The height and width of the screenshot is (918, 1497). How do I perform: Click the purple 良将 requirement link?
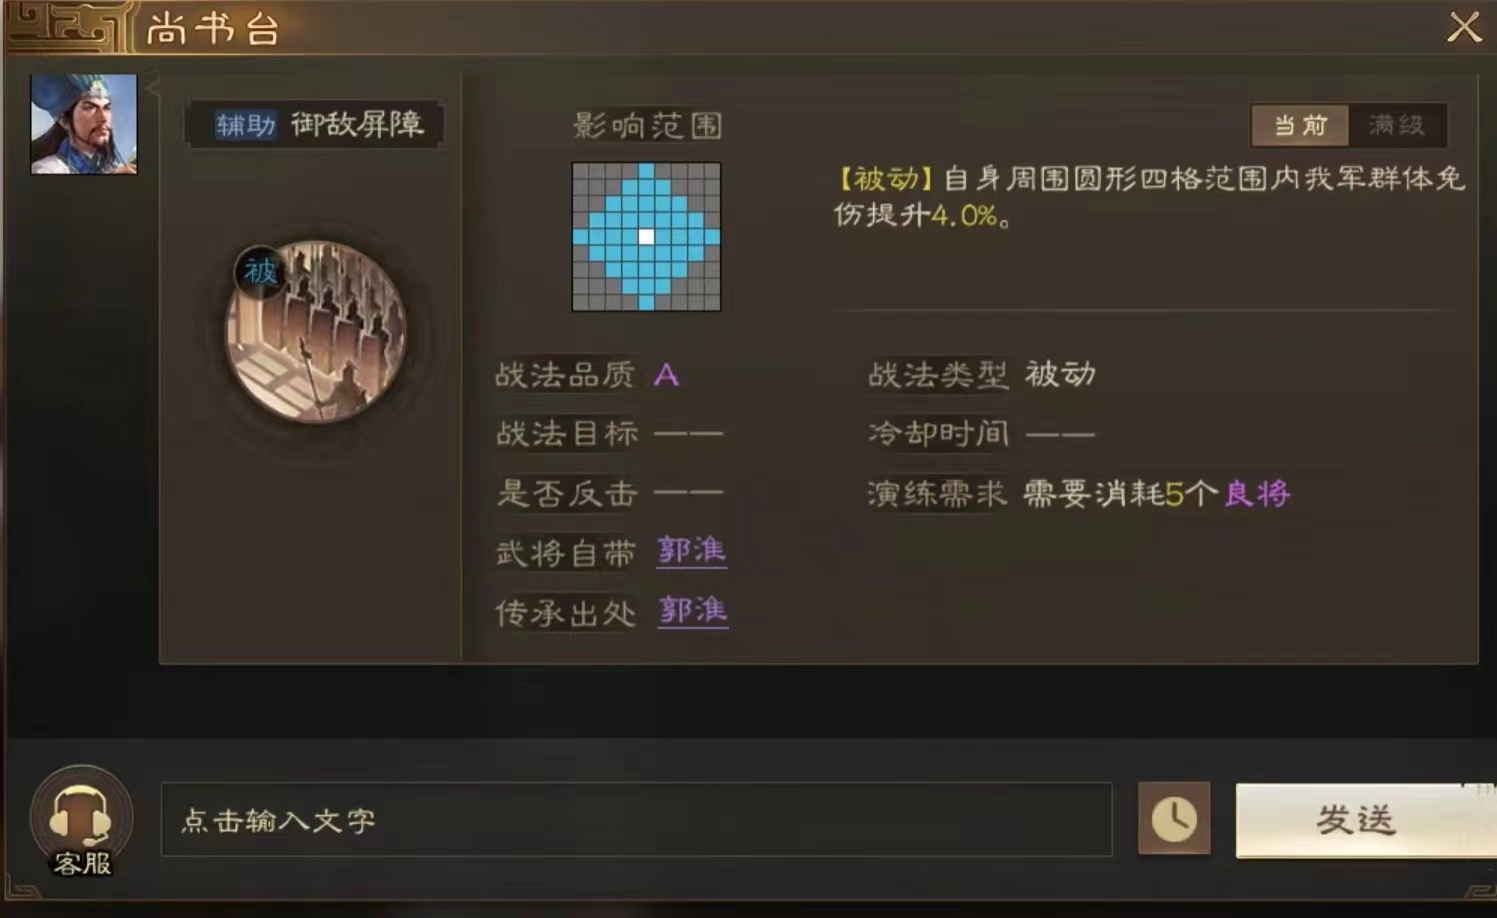1257,493
